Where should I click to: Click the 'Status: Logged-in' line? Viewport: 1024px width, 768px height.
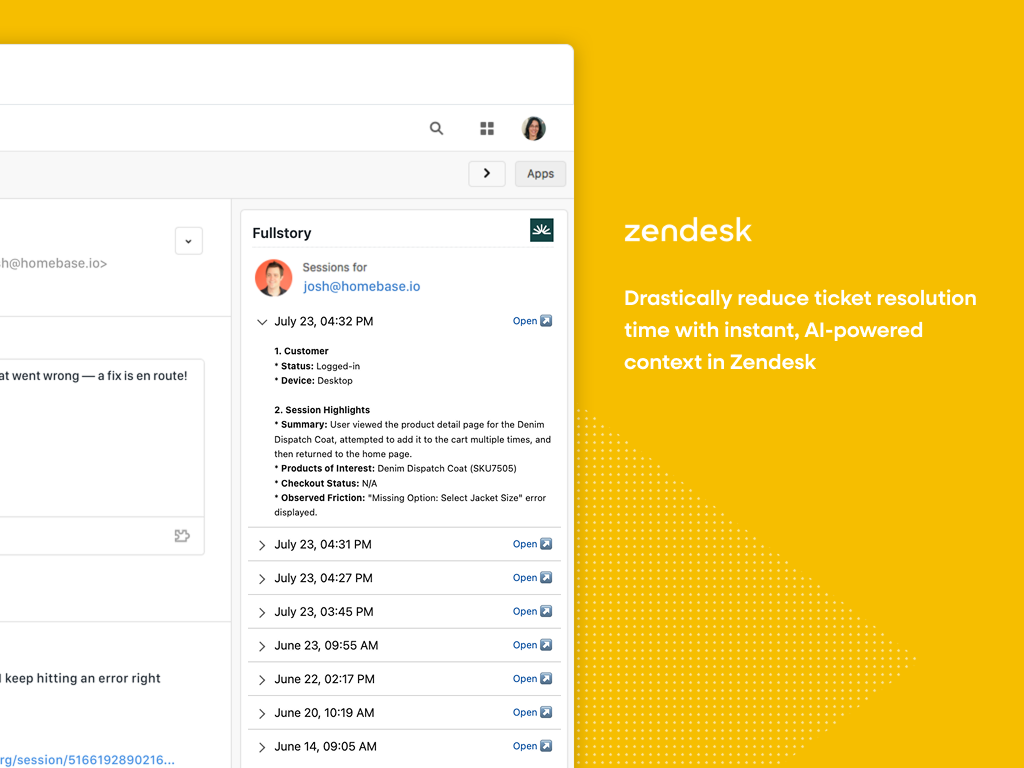(x=317, y=366)
